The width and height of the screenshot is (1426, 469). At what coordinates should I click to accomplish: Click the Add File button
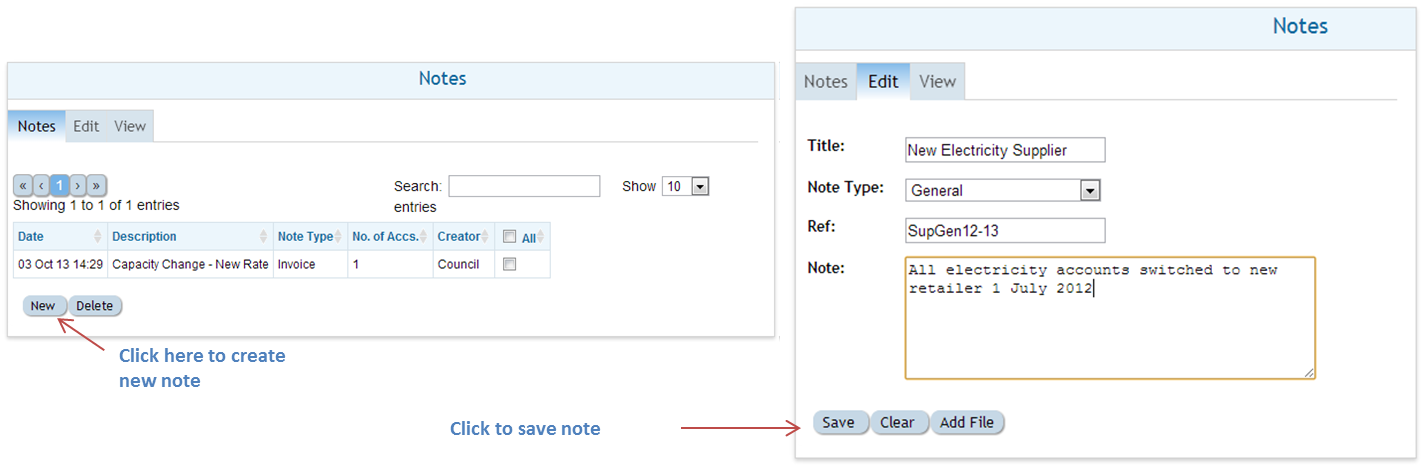click(x=967, y=423)
